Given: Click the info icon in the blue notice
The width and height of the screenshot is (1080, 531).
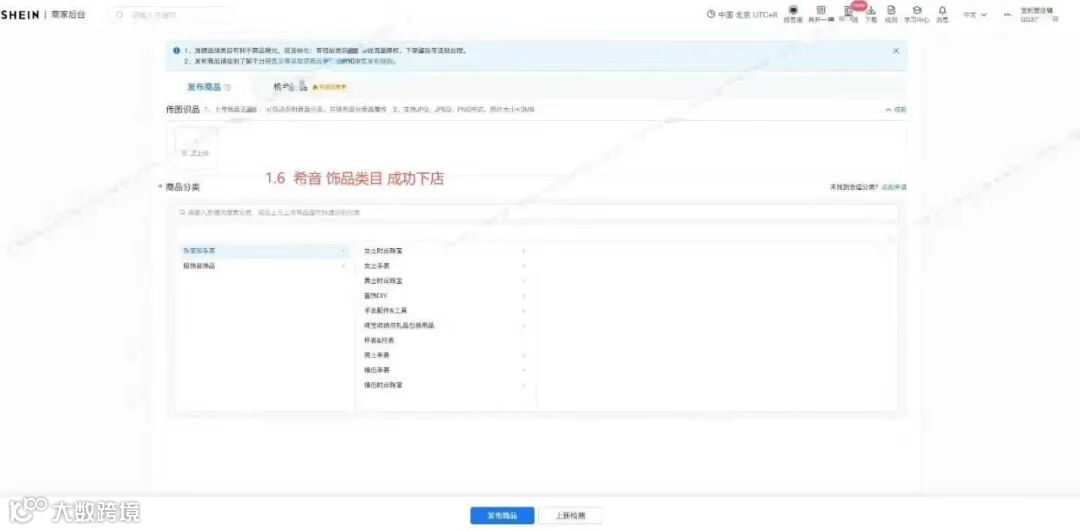Looking at the screenshot, I should [177, 51].
